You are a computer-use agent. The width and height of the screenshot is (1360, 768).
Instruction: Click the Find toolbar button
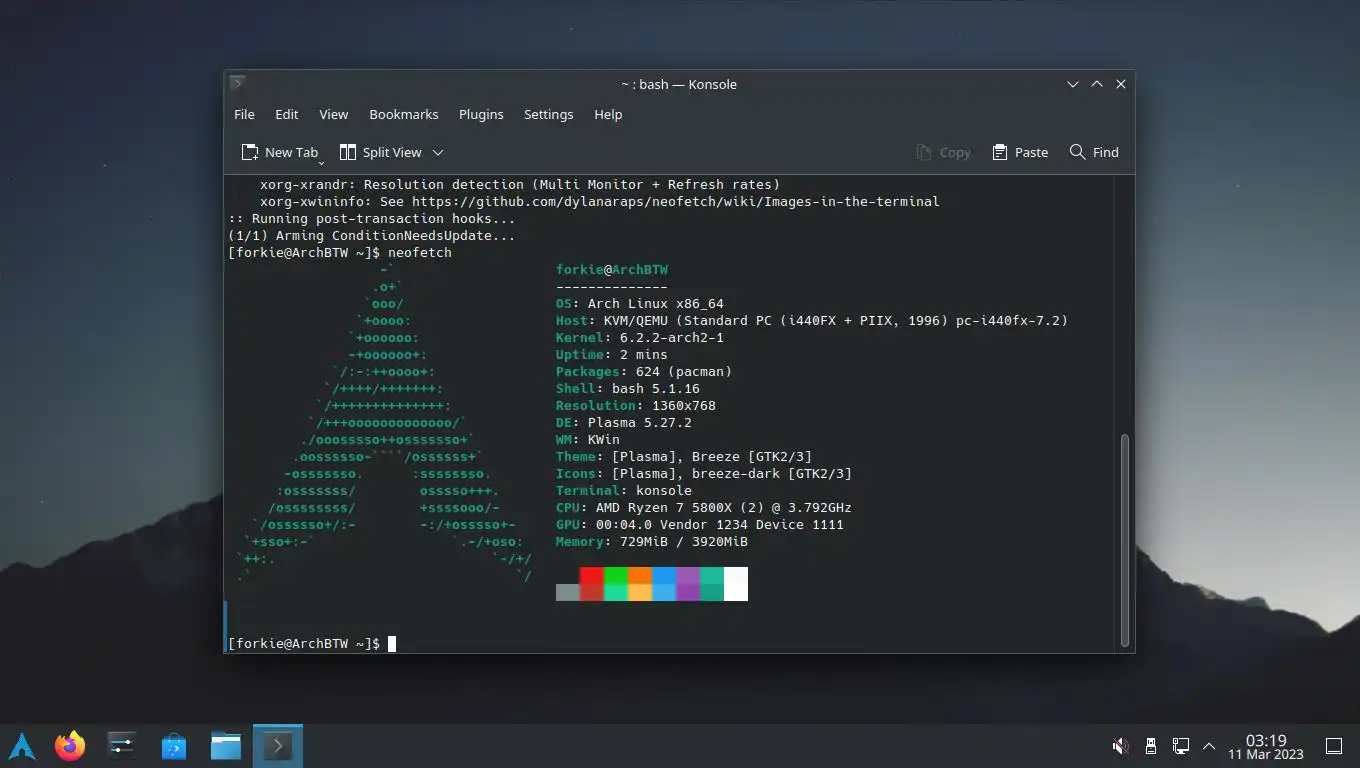[1094, 152]
